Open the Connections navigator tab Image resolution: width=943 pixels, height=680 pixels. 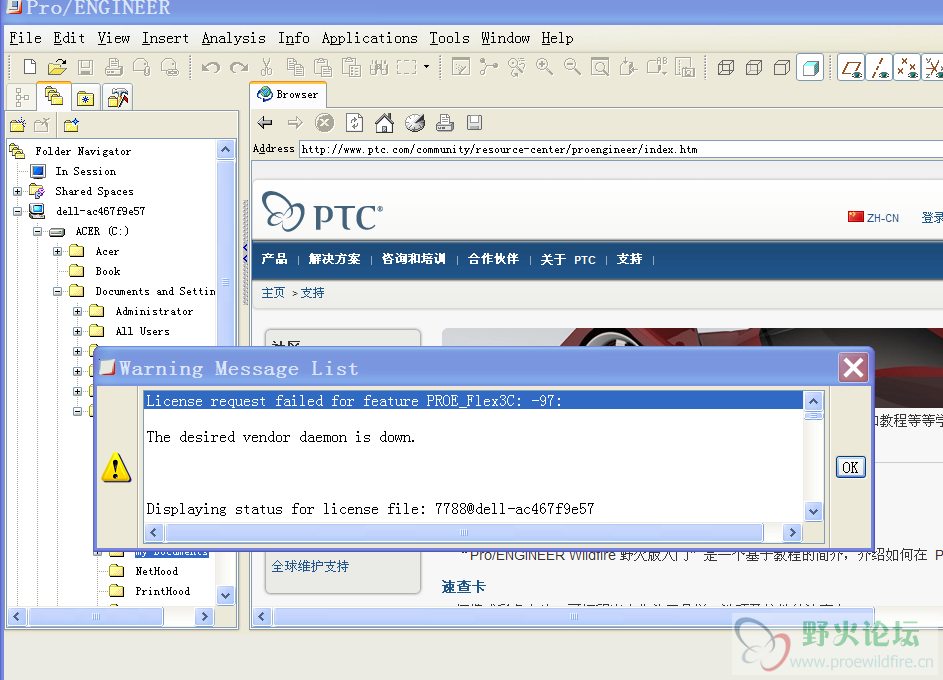pyautogui.click(x=118, y=98)
